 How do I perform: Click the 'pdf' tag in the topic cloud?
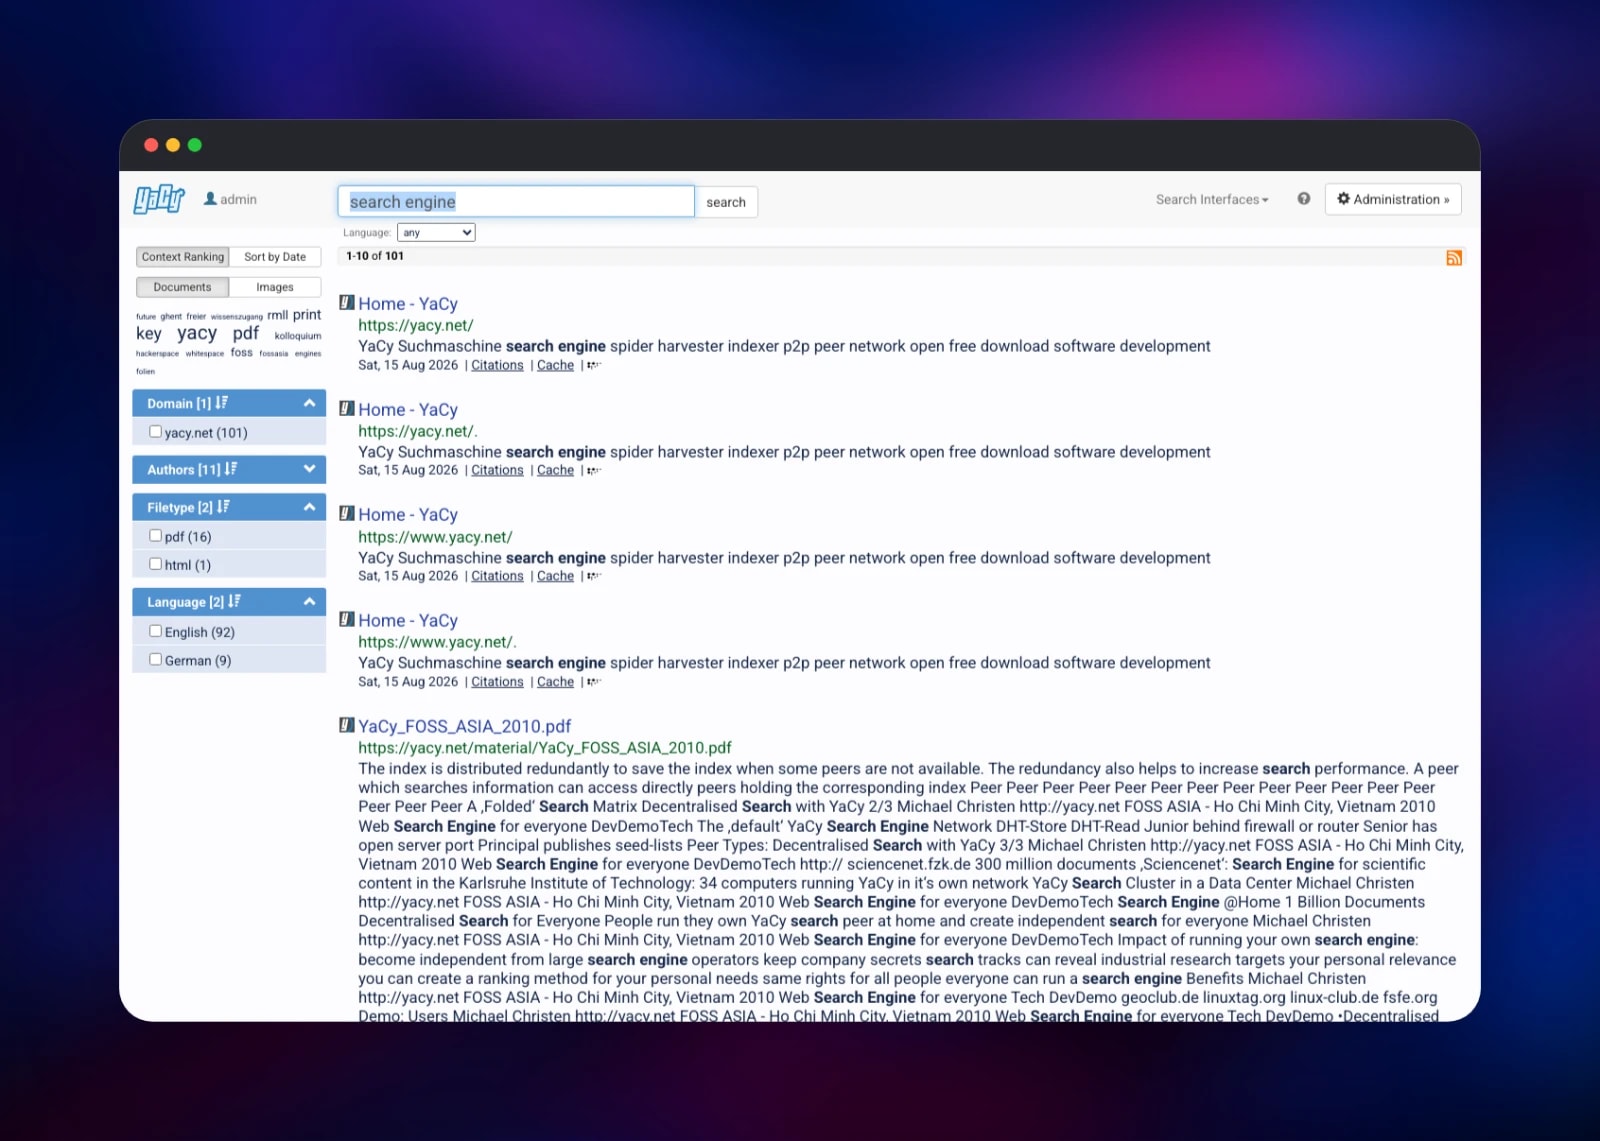pos(246,333)
